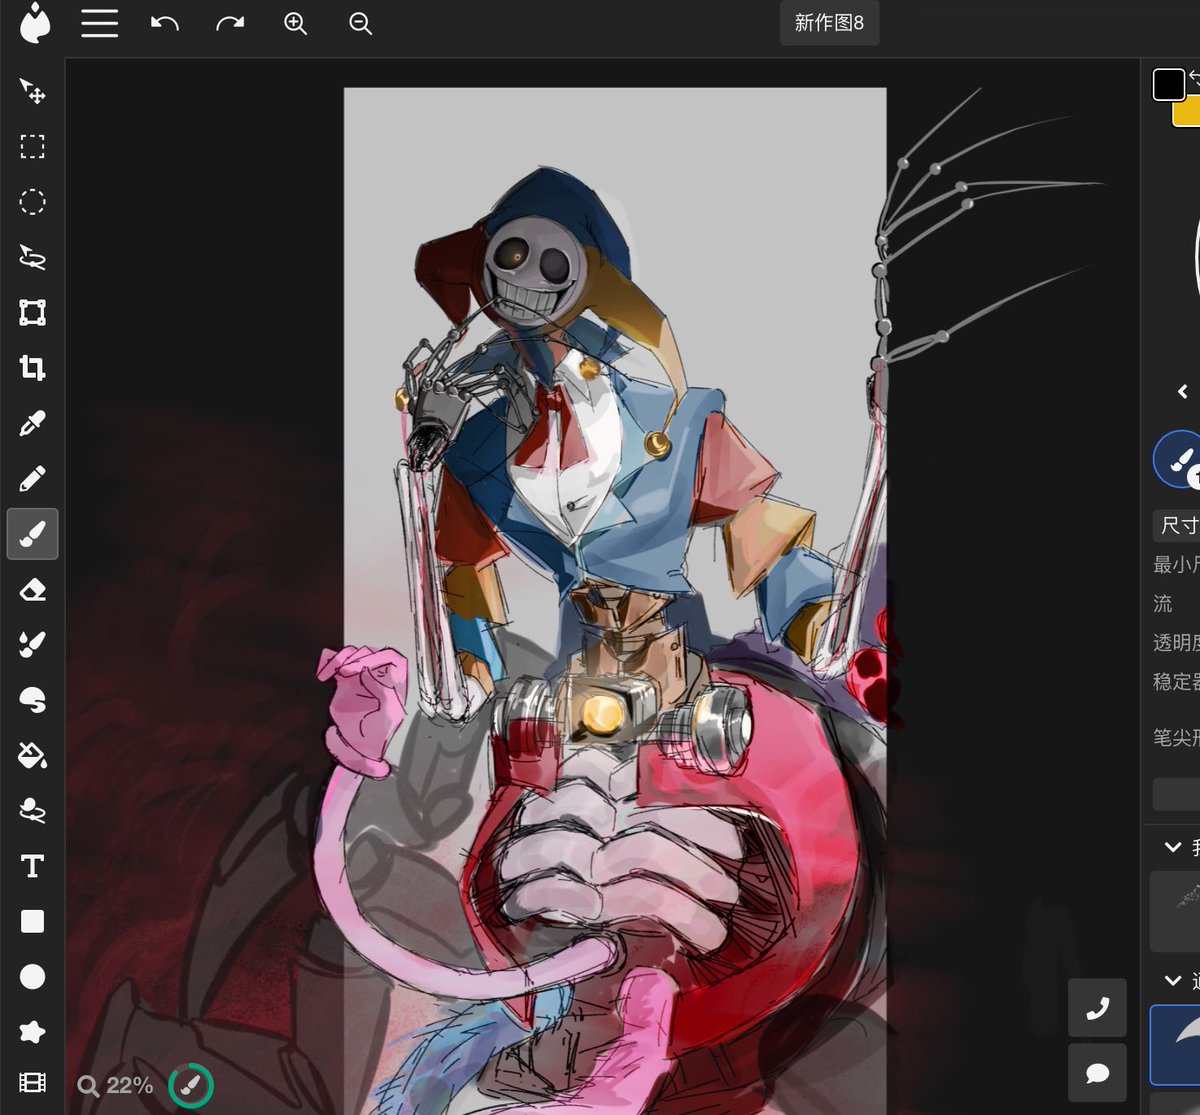Select the Star shape tool
Screen dimensions: 1200x1115
(x=32, y=1031)
